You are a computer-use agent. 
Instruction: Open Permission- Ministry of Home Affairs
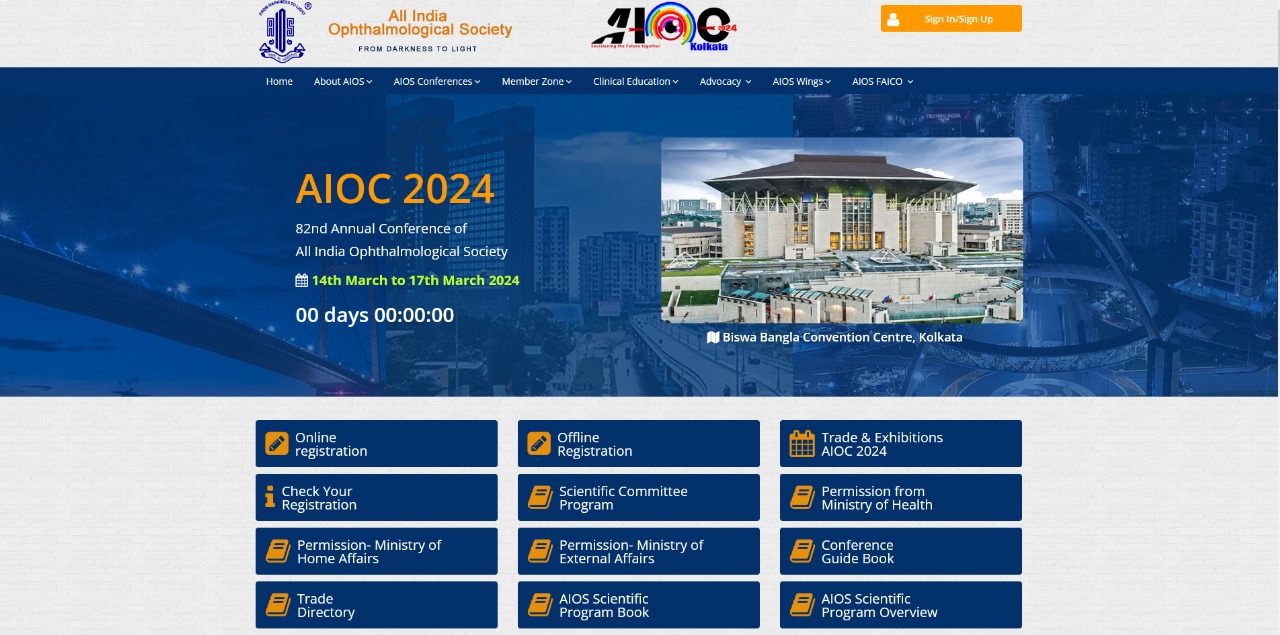(376, 551)
